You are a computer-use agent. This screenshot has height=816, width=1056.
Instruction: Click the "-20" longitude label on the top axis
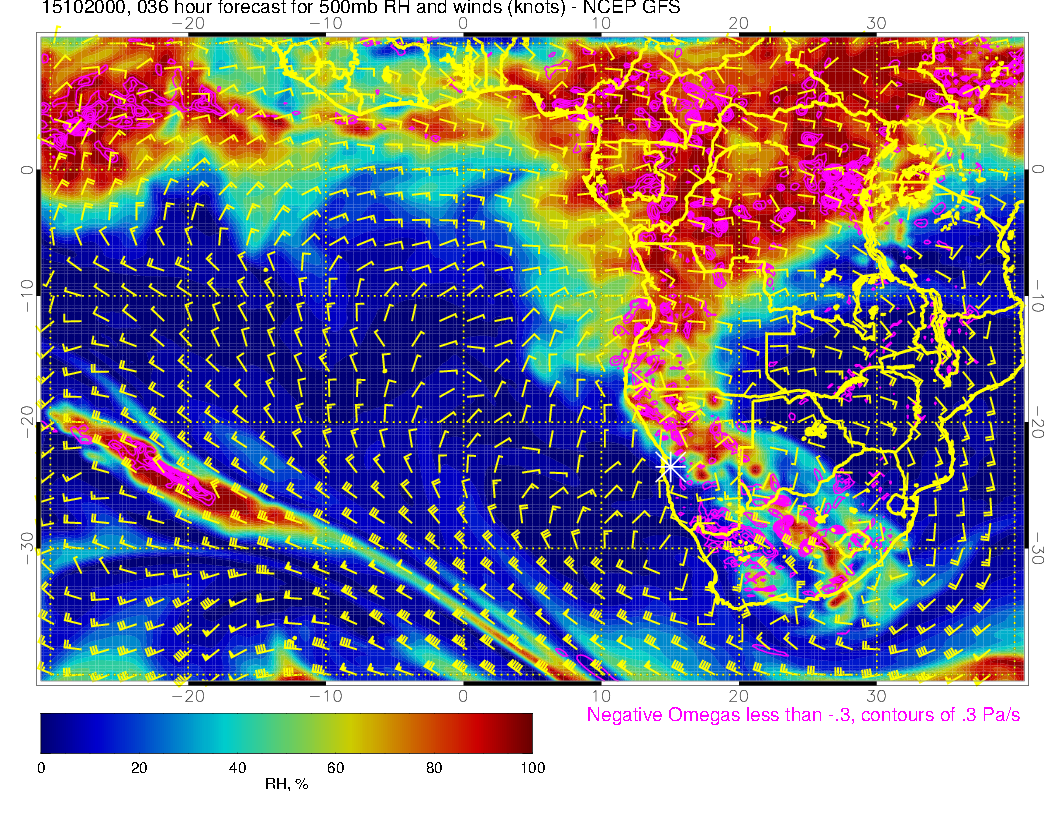pyautogui.click(x=187, y=23)
